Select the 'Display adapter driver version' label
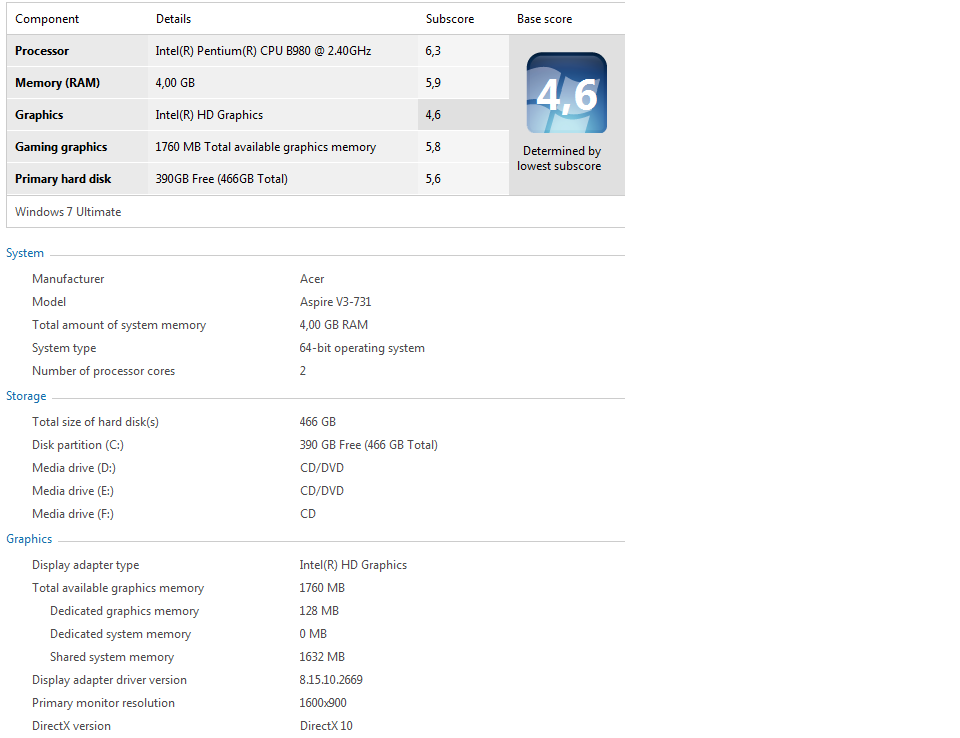 tap(110, 680)
